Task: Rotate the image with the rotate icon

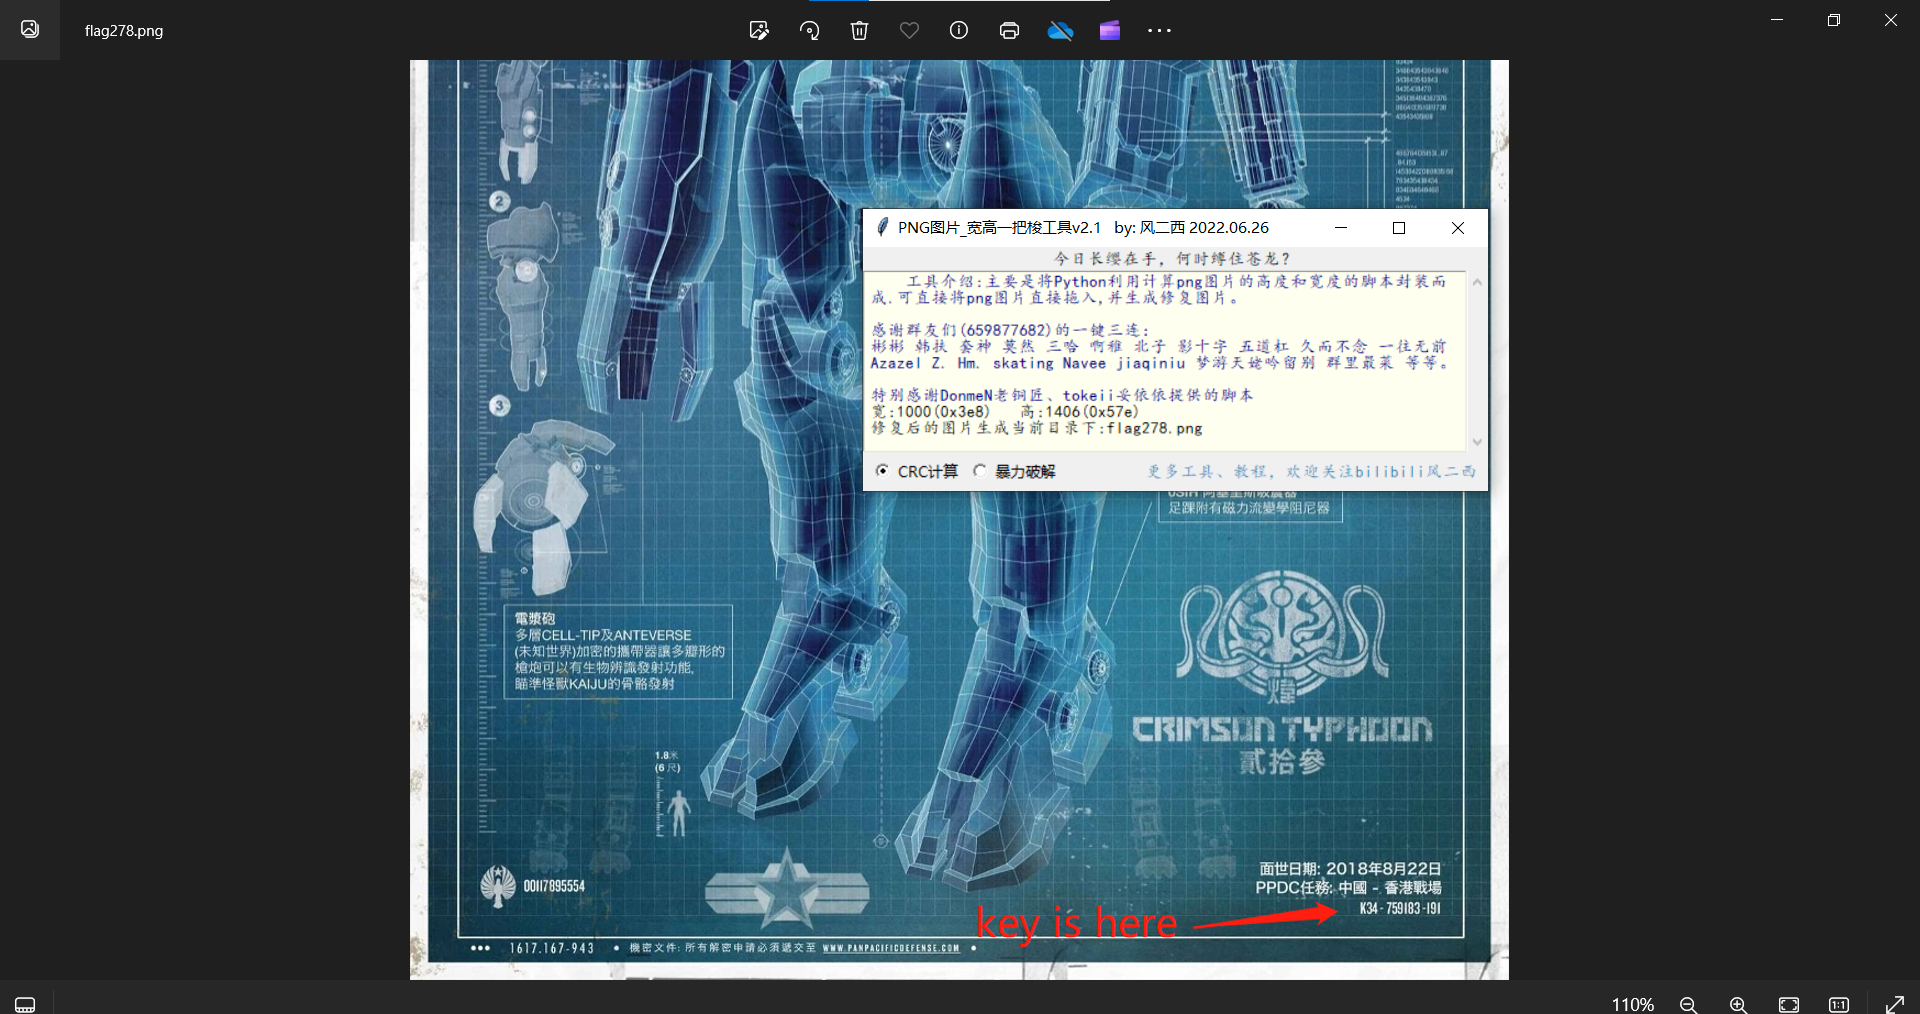Action: pyautogui.click(x=809, y=31)
